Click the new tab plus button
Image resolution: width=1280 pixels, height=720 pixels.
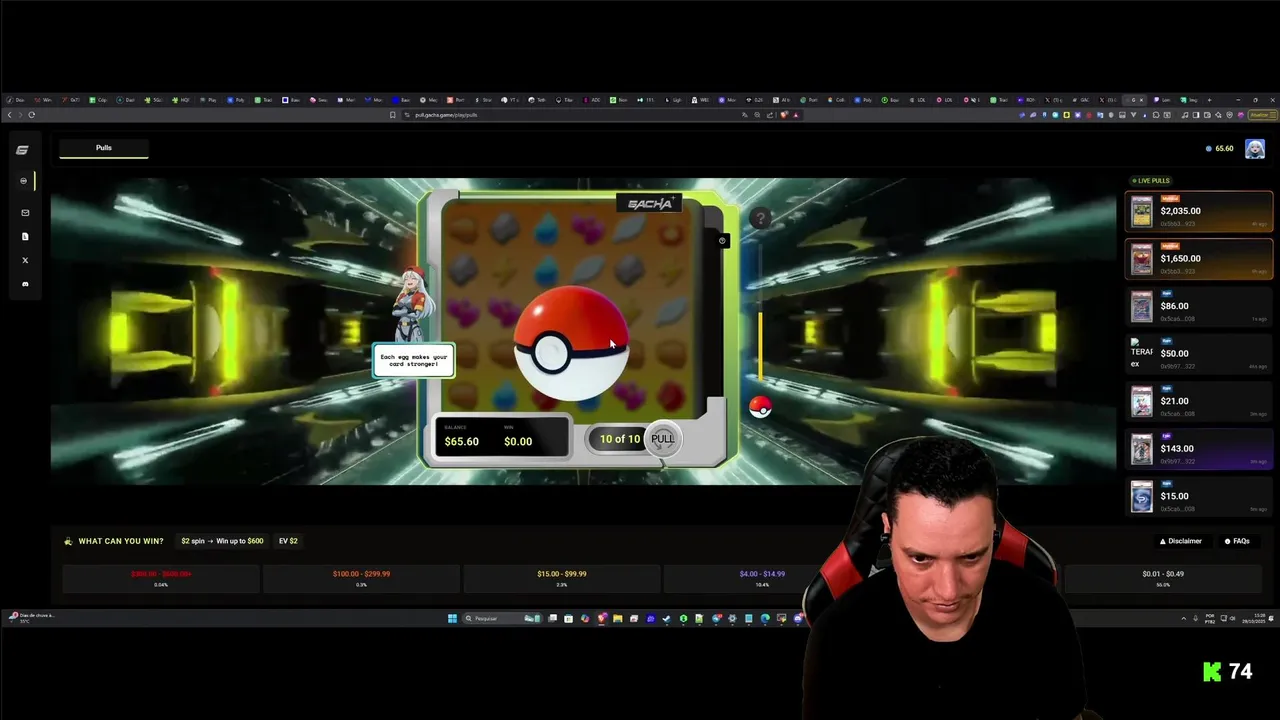[x=1208, y=100]
